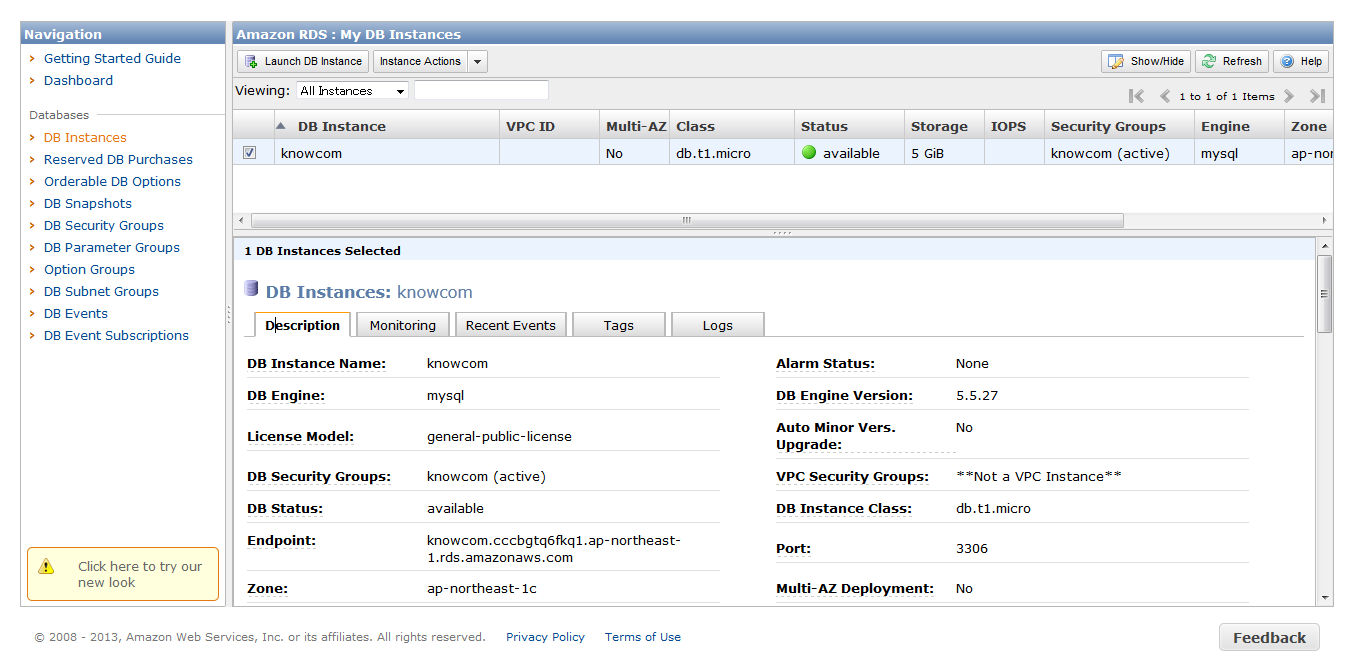Click the Zone column header
The image size is (1355, 661).
pyautogui.click(x=1308, y=126)
